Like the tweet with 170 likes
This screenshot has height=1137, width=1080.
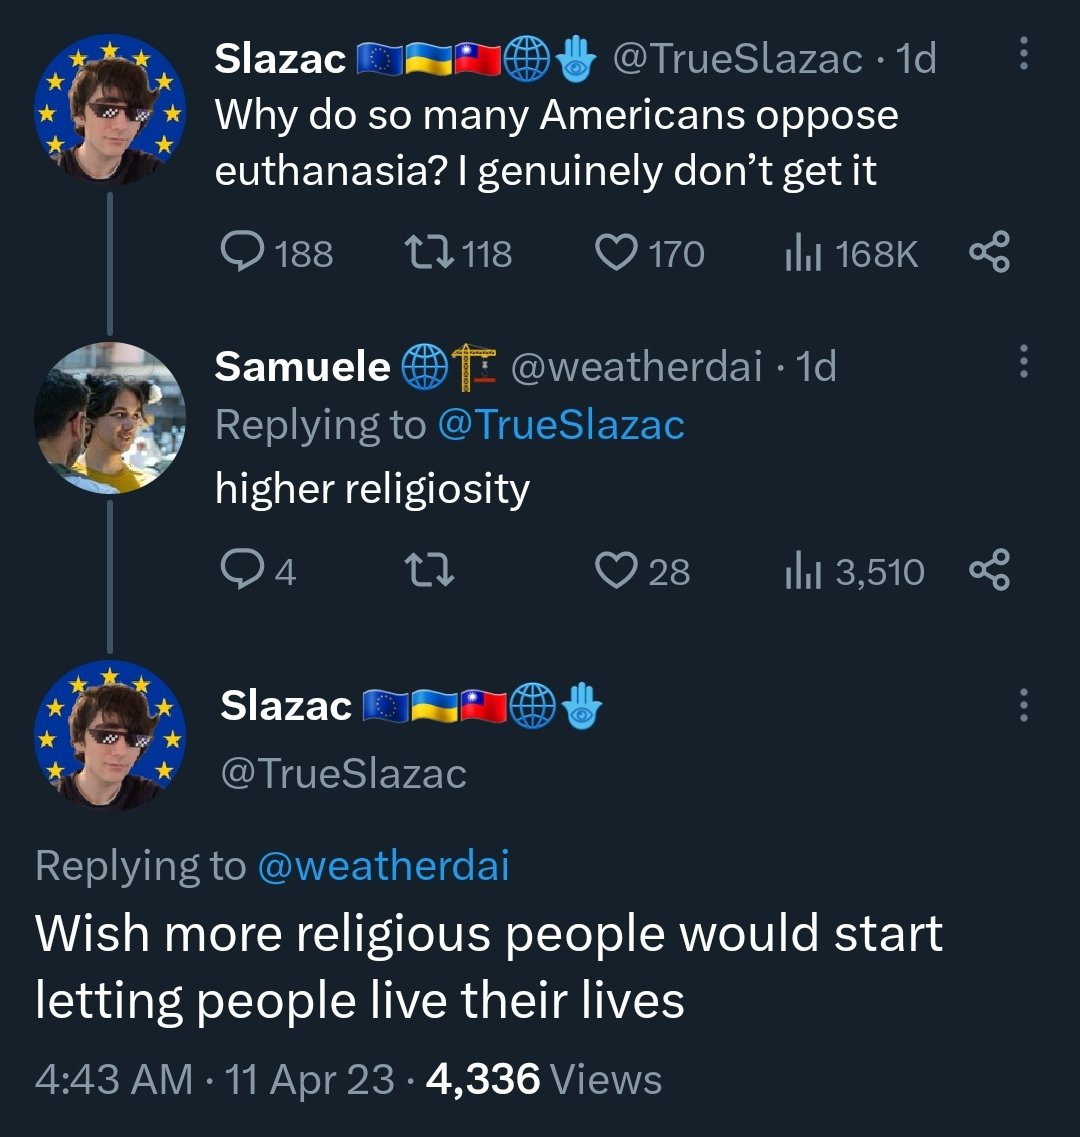615,253
